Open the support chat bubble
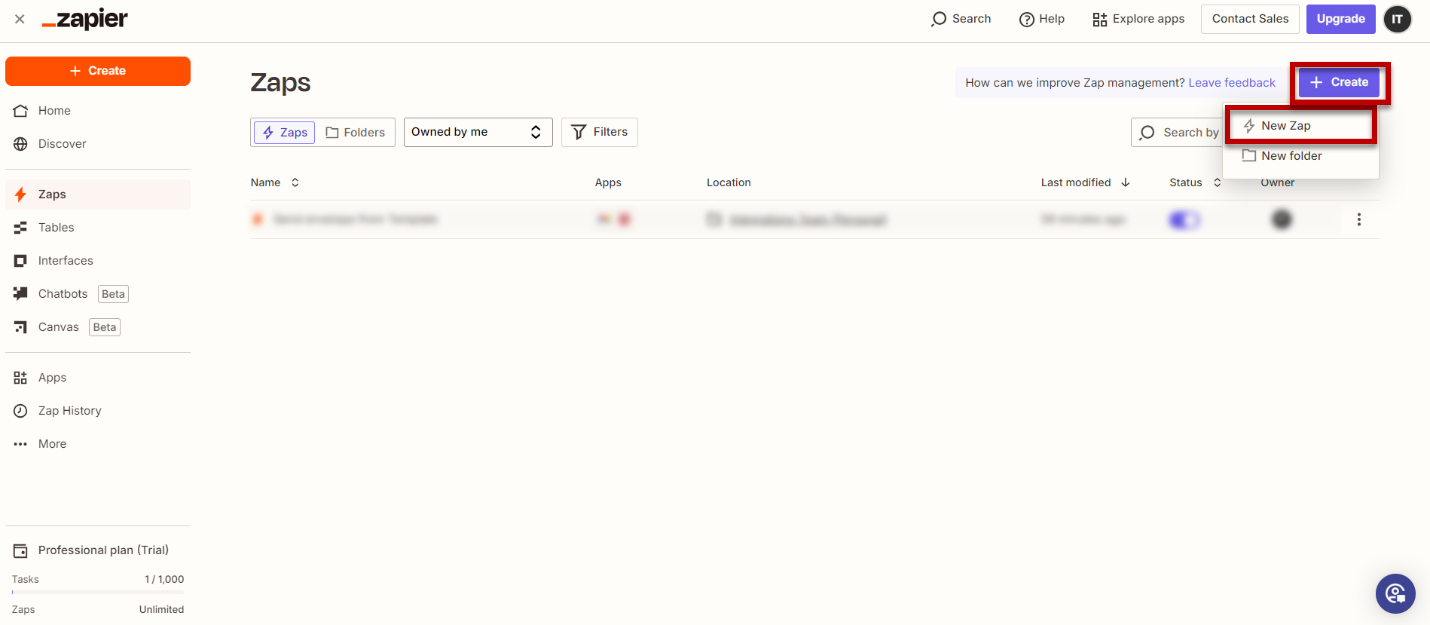1430x625 pixels. [x=1395, y=594]
